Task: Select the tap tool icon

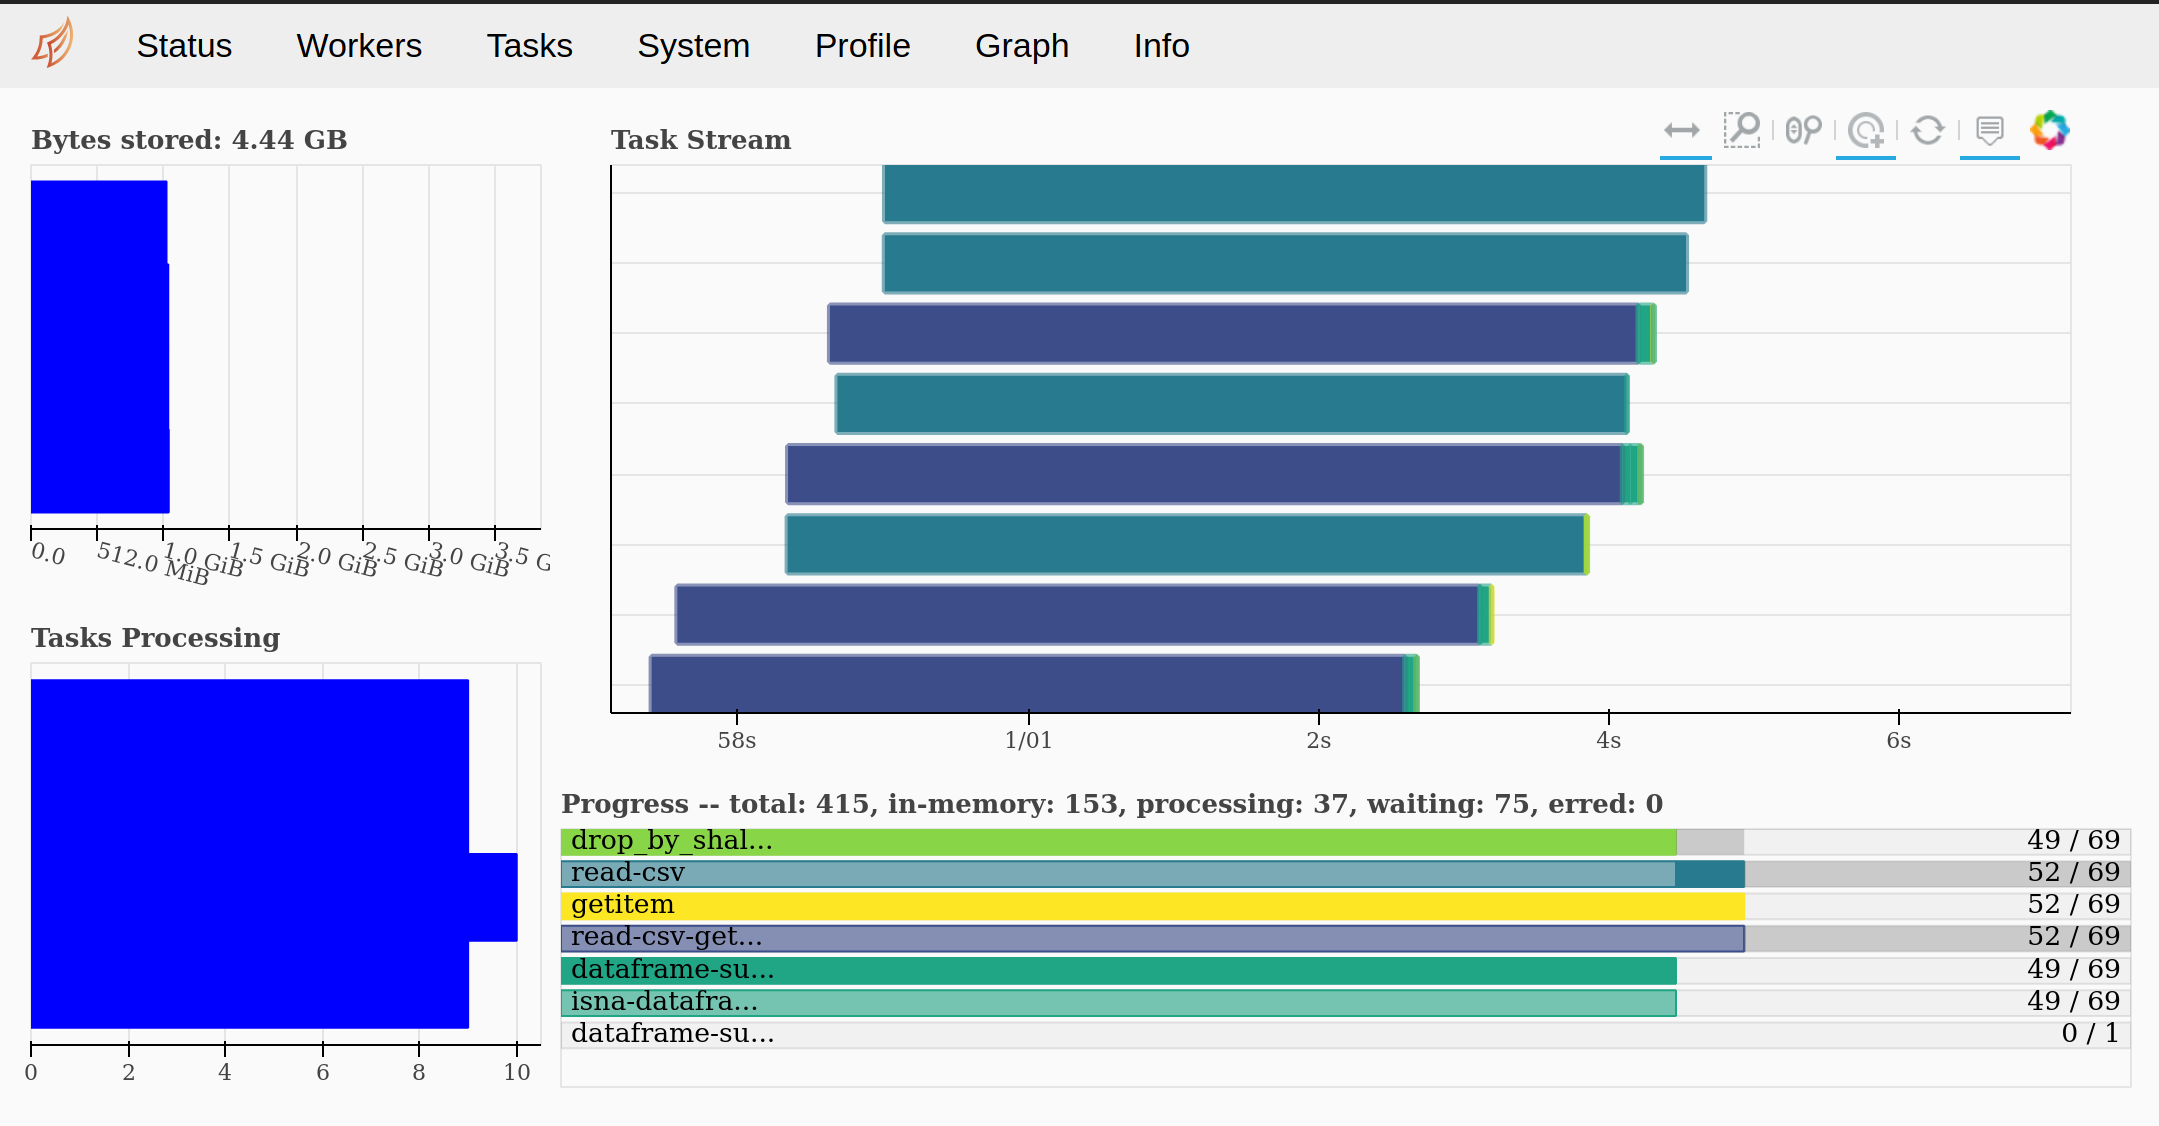Action: pos(1866,130)
